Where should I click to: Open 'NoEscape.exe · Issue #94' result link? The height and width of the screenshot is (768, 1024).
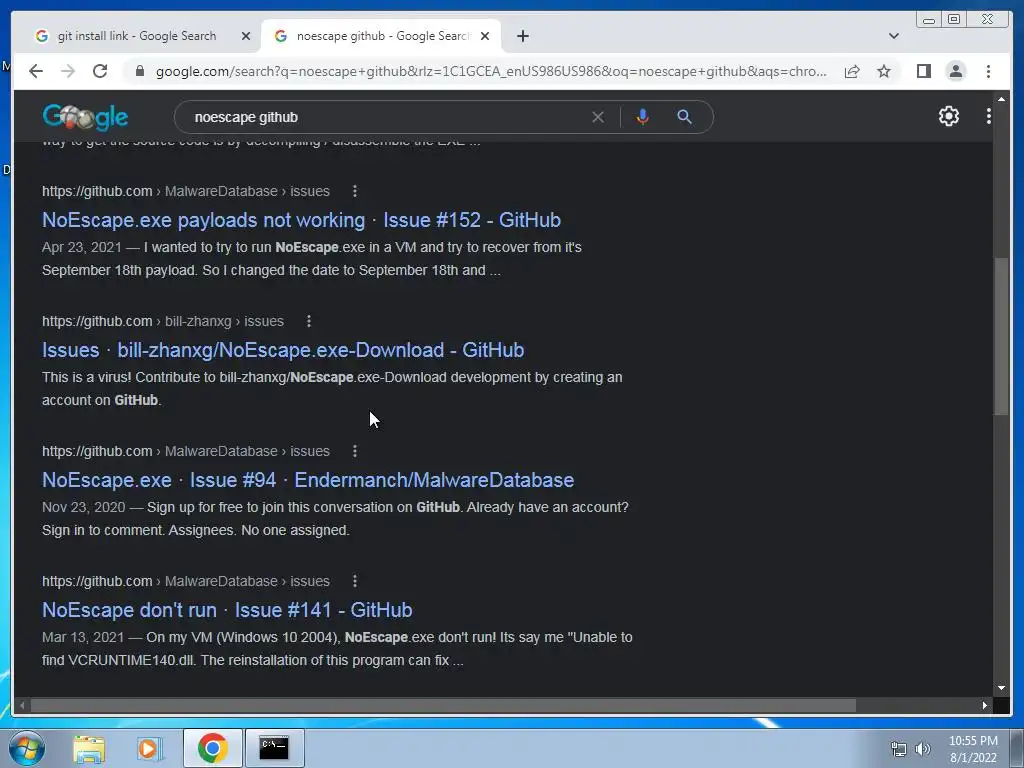coord(308,480)
